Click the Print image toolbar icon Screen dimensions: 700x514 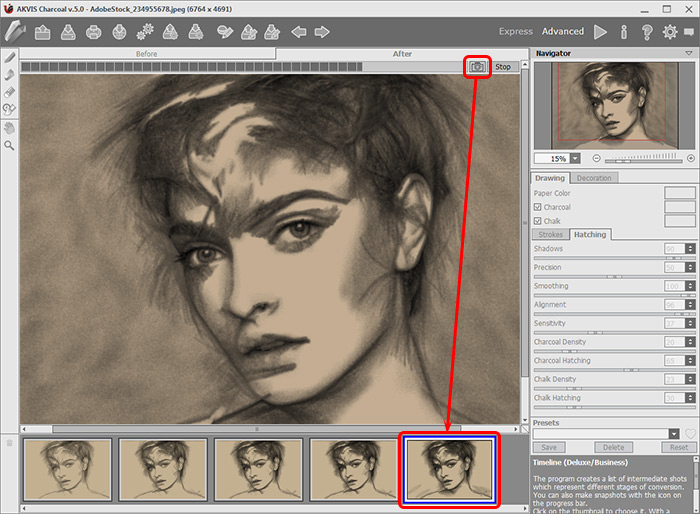coord(93,32)
